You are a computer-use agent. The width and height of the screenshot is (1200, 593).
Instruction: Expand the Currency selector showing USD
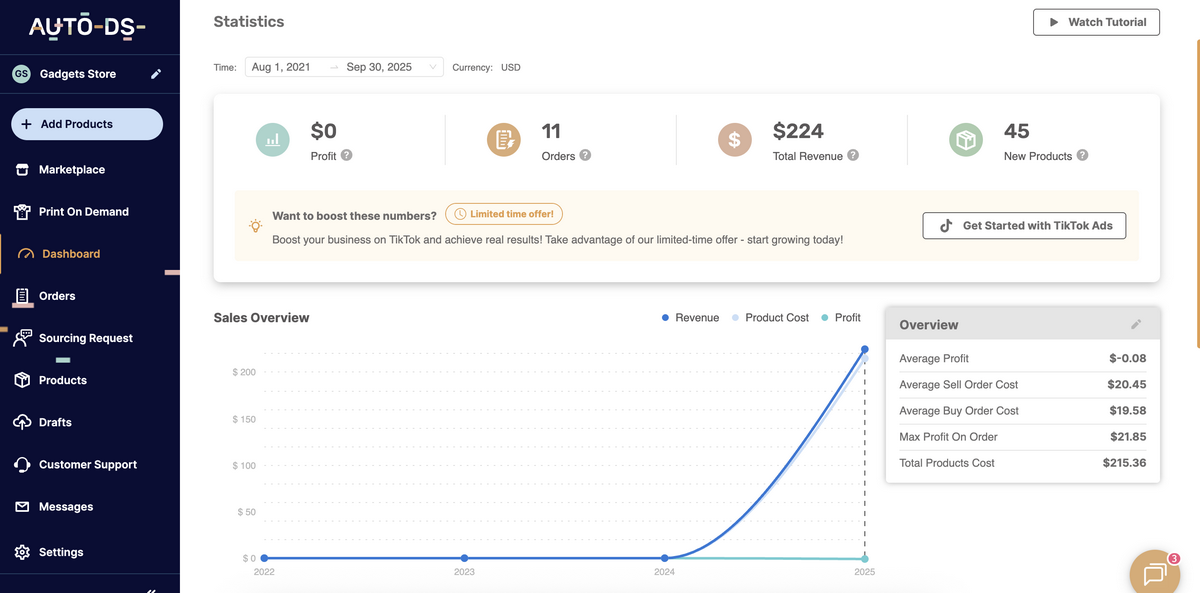(510, 67)
